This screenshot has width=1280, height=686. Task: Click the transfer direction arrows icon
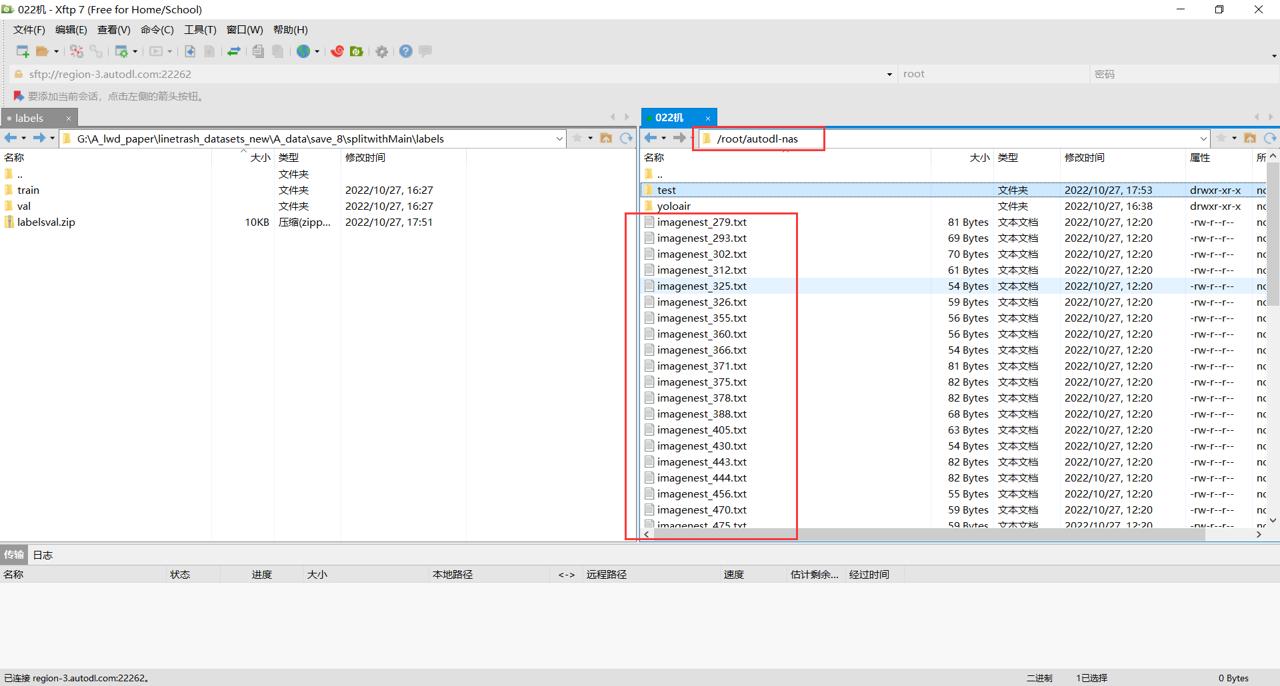point(233,51)
